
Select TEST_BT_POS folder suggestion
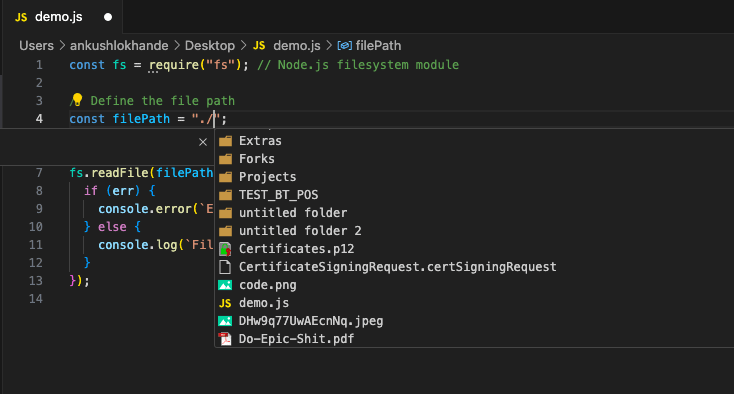[474, 195]
